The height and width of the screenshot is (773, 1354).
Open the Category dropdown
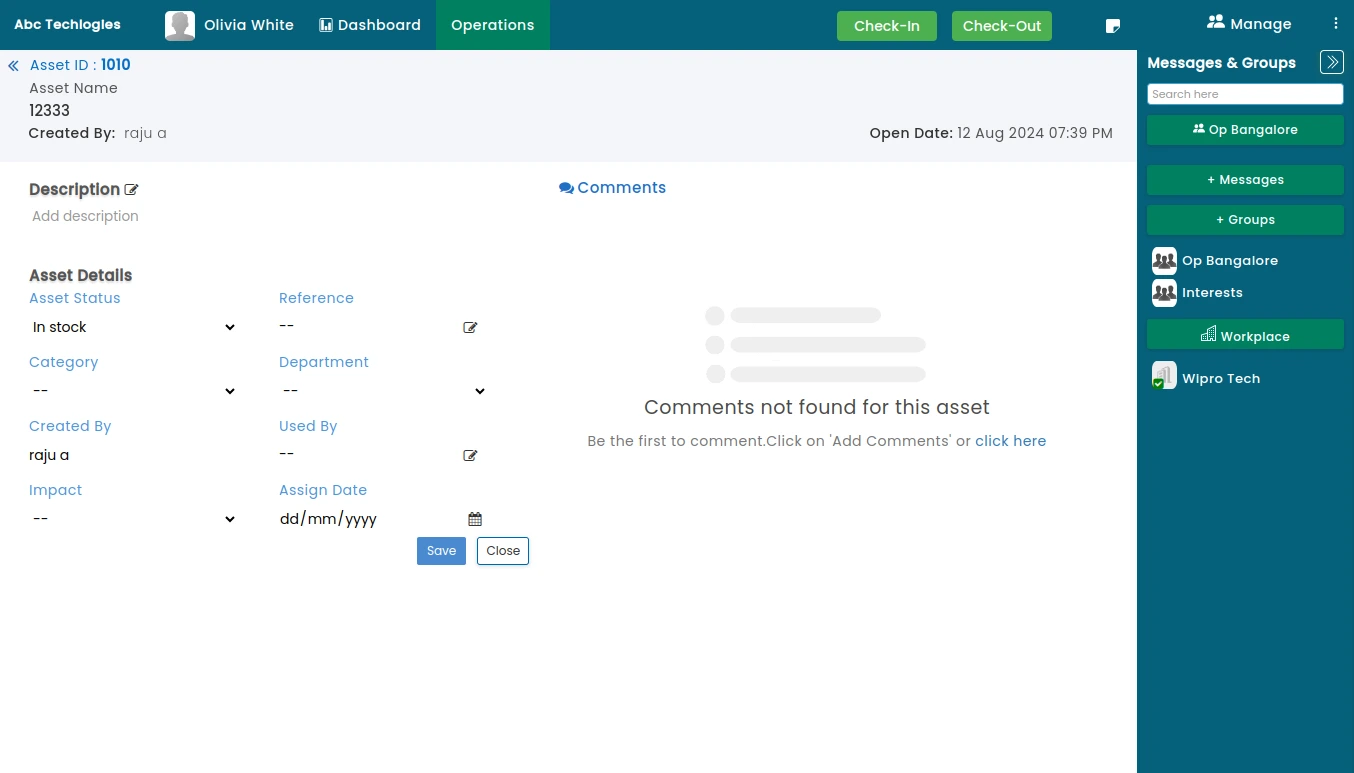pyautogui.click(x=134, y=391)
